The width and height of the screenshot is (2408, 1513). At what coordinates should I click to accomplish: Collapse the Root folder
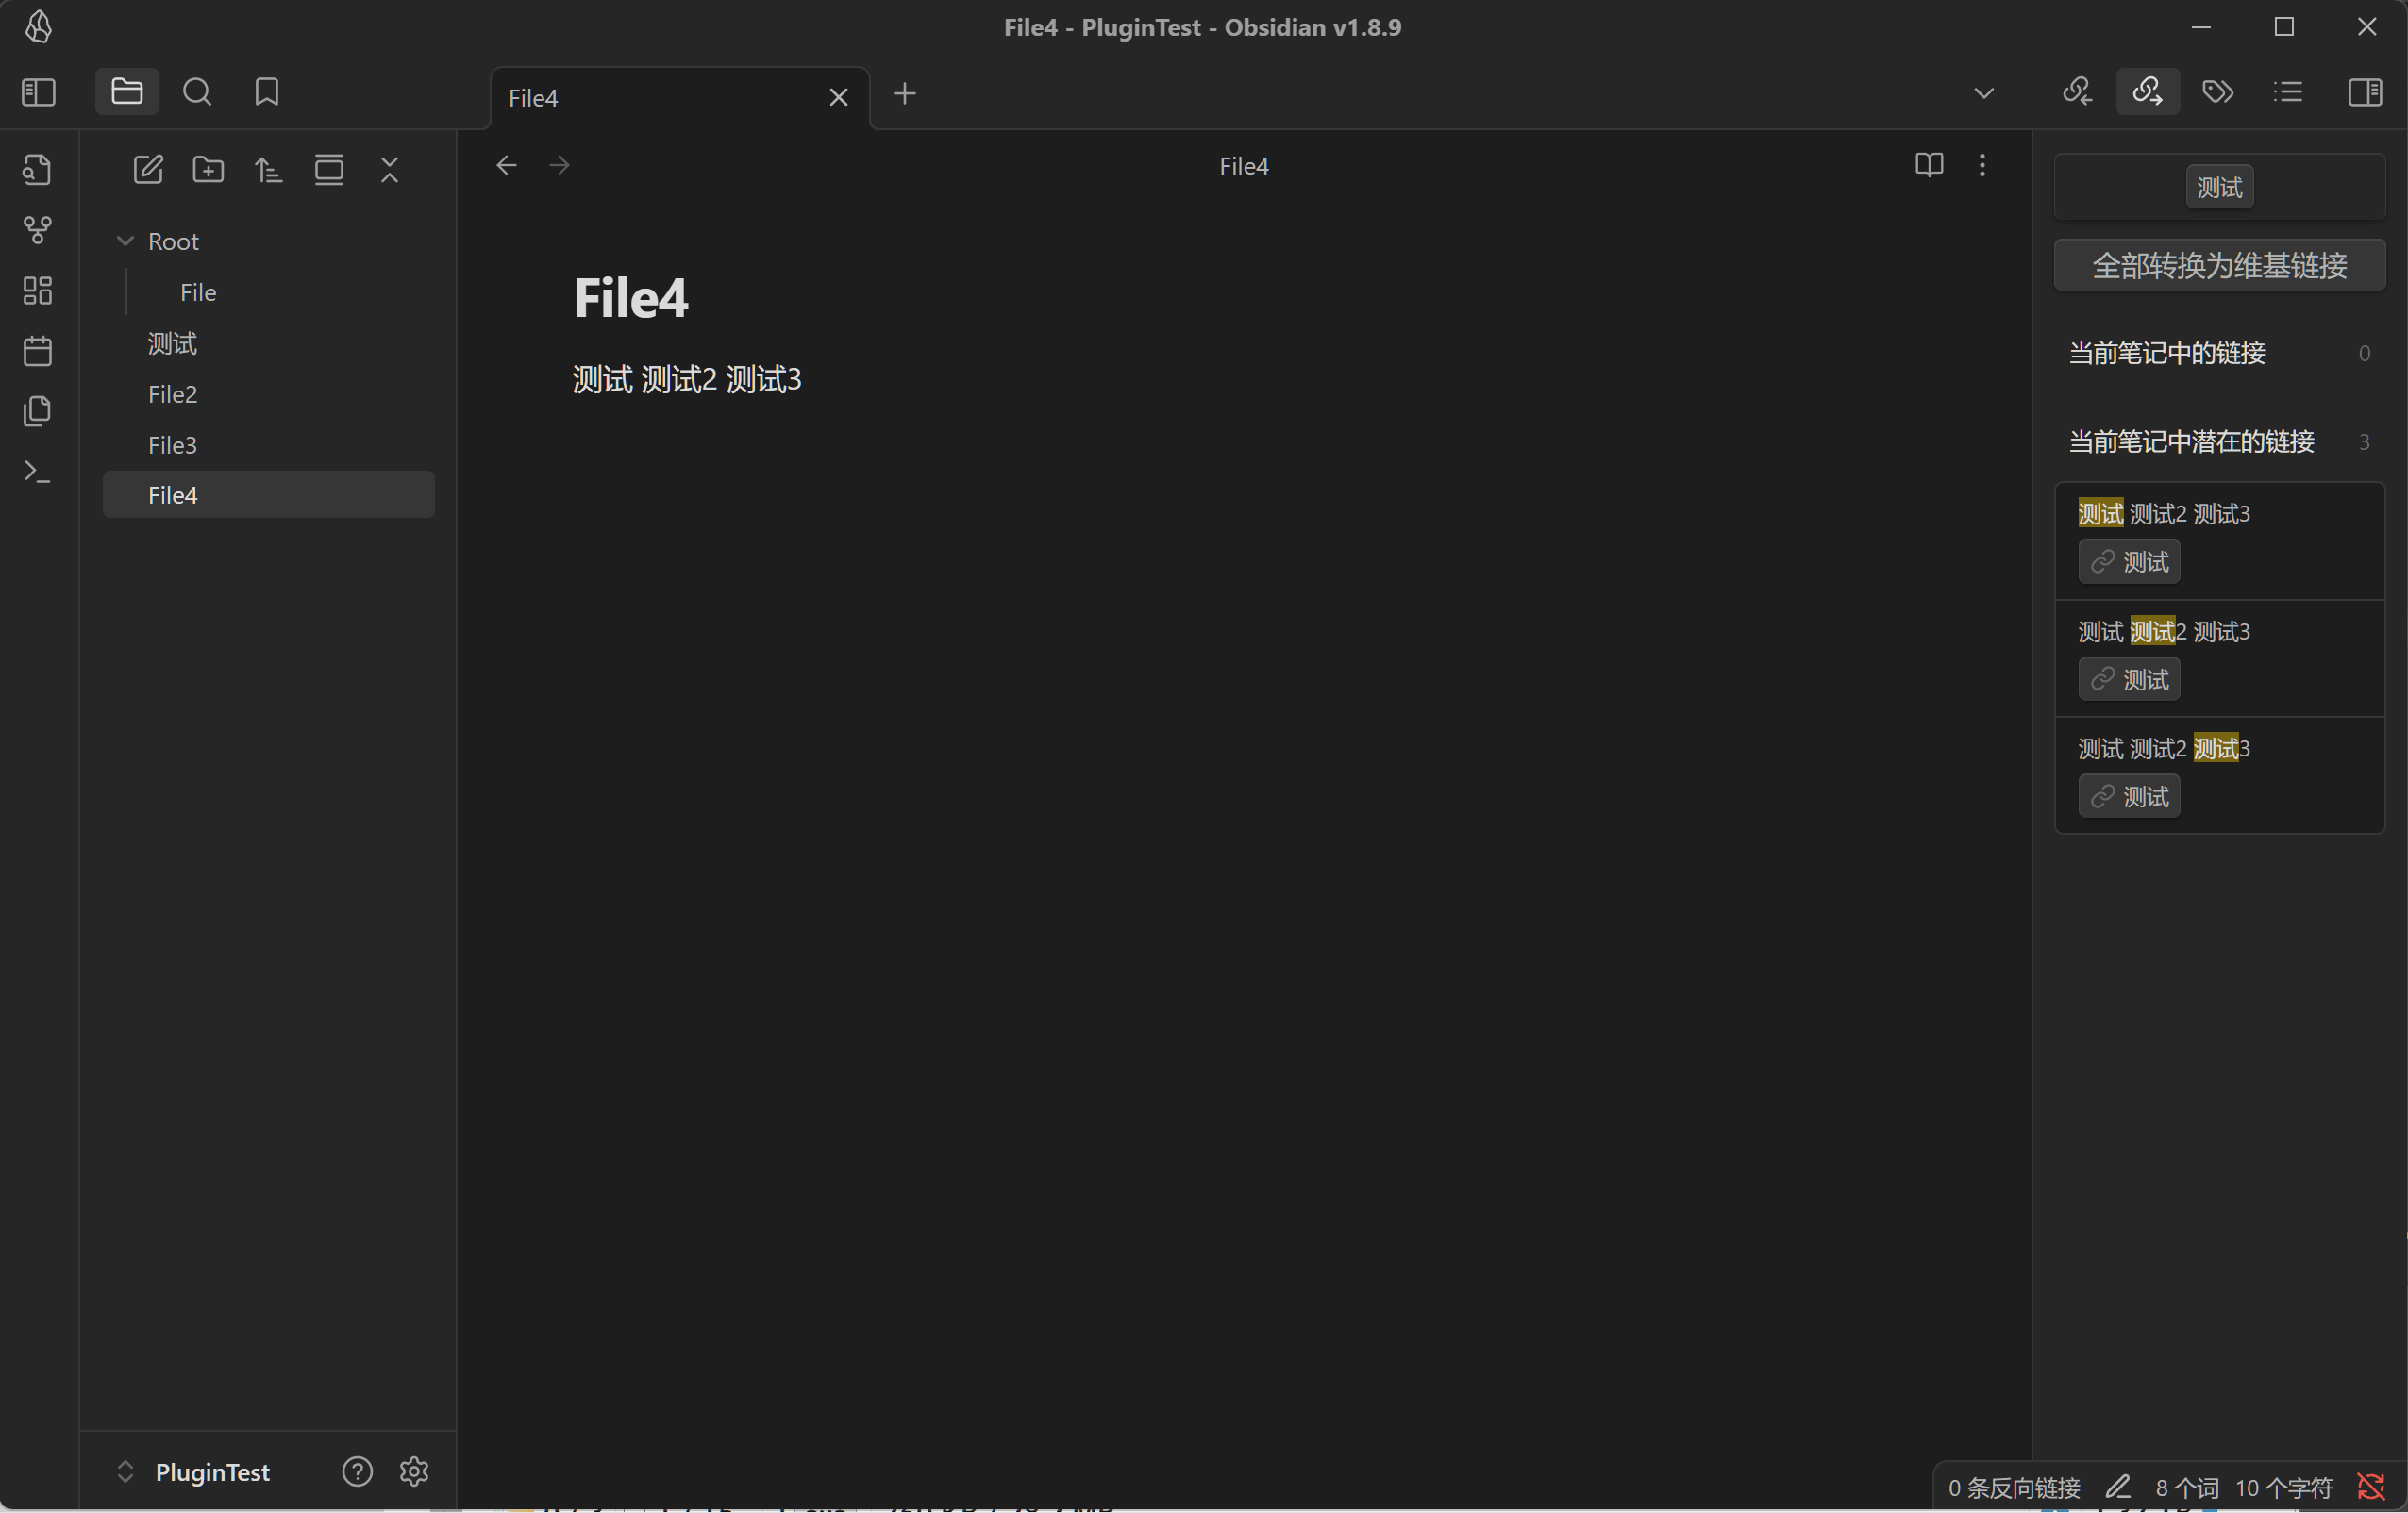126,241
